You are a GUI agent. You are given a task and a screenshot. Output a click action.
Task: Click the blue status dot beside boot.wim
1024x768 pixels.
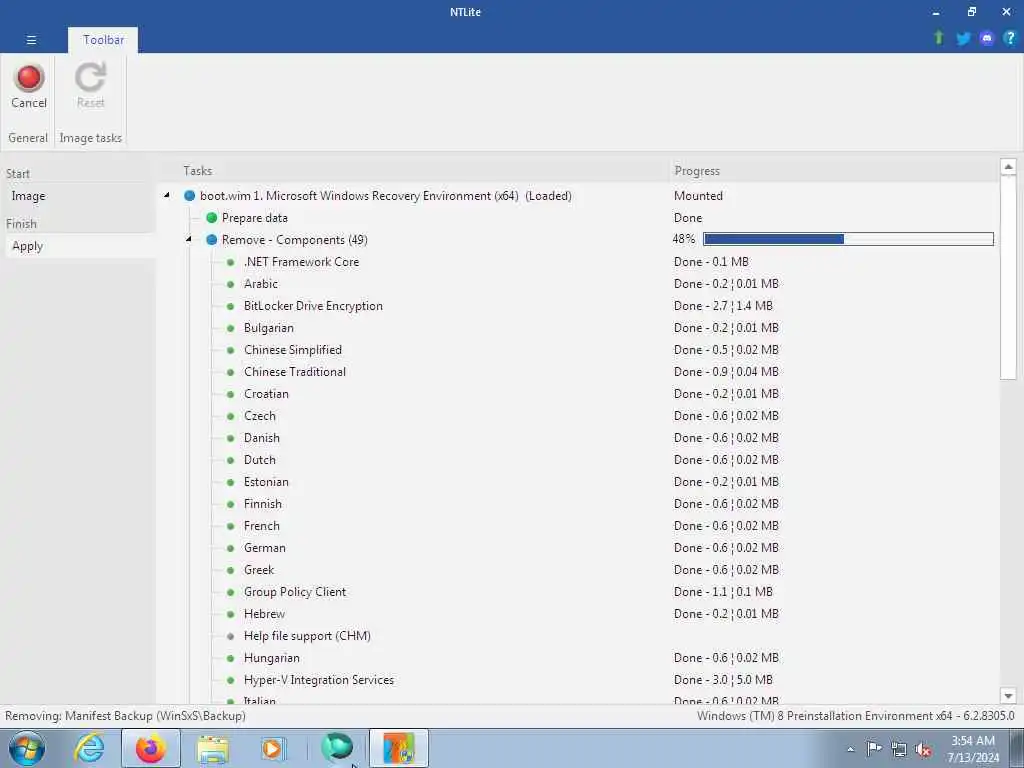coord(189,196)
